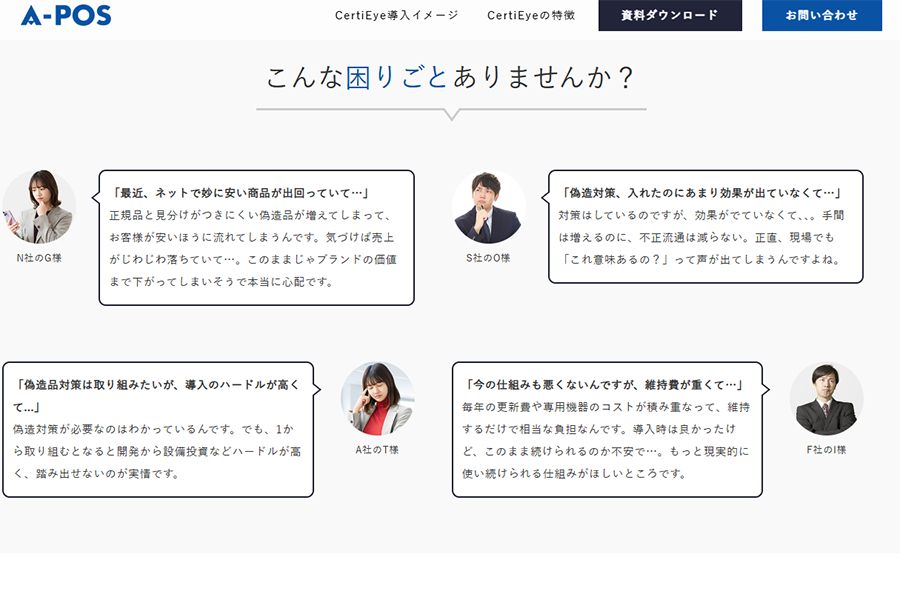Click the こんな困りごとありませんか heading
The width and height of the screenshot is (900, 601).
(x=451, y=77)
